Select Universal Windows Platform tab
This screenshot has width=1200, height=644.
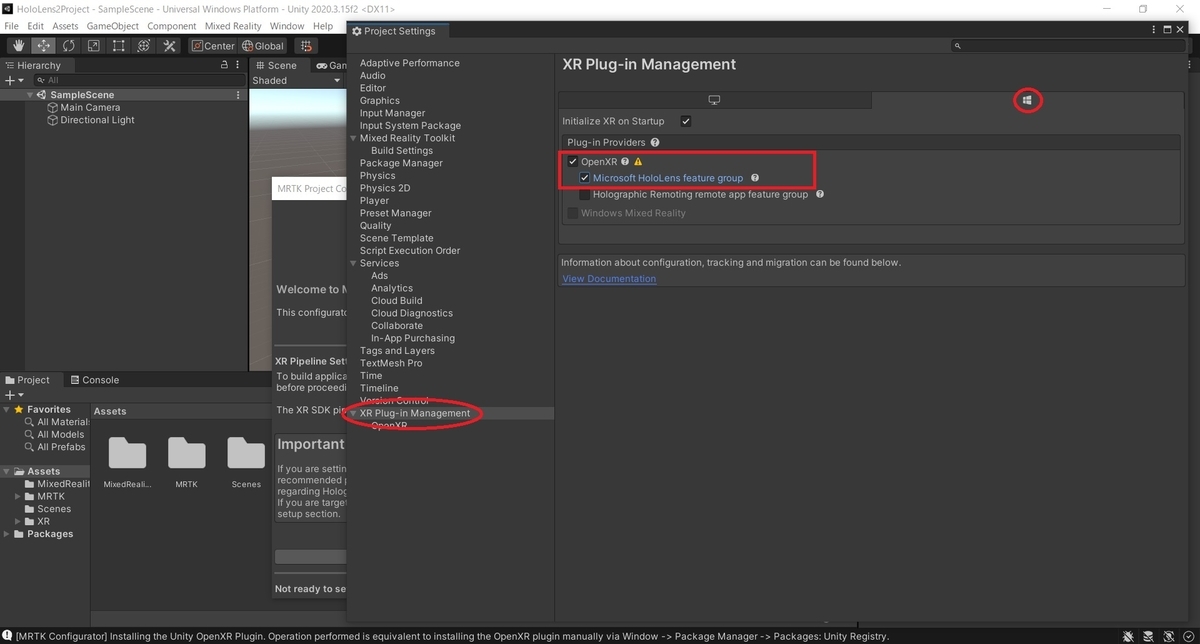[1028, 100]
